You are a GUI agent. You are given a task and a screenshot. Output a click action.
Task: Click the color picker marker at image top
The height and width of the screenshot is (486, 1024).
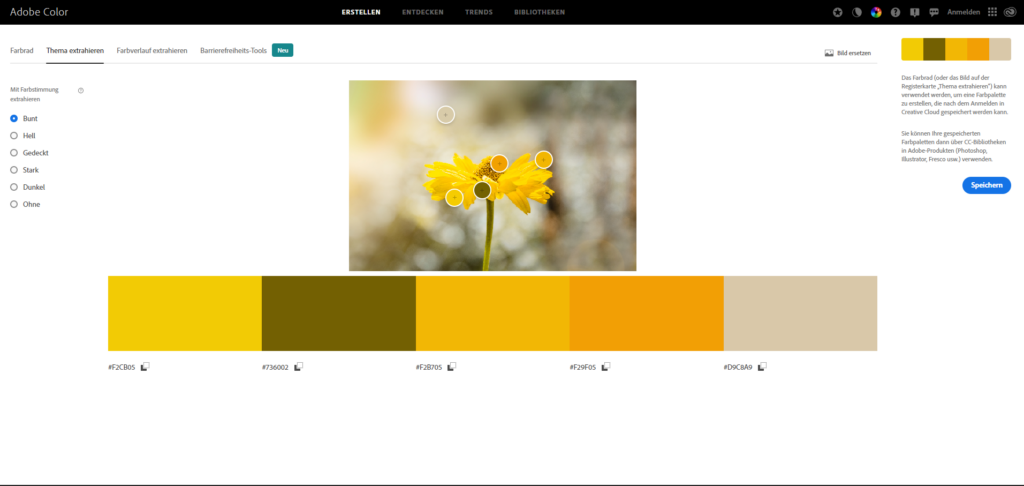coord(445,114)
